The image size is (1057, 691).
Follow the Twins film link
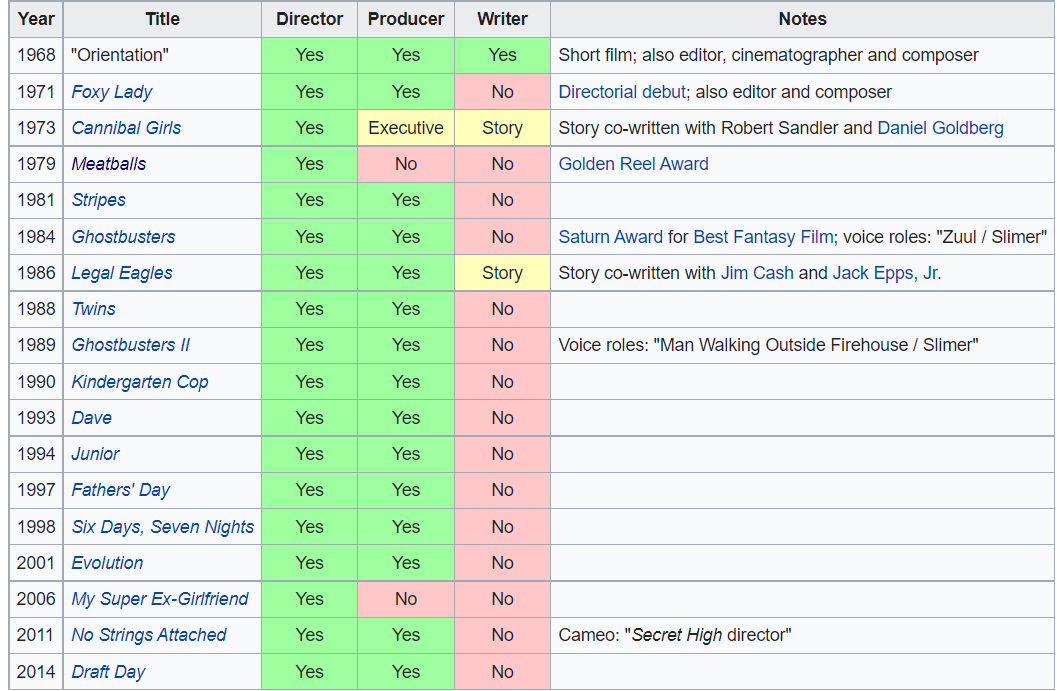(x=94, y=309)
